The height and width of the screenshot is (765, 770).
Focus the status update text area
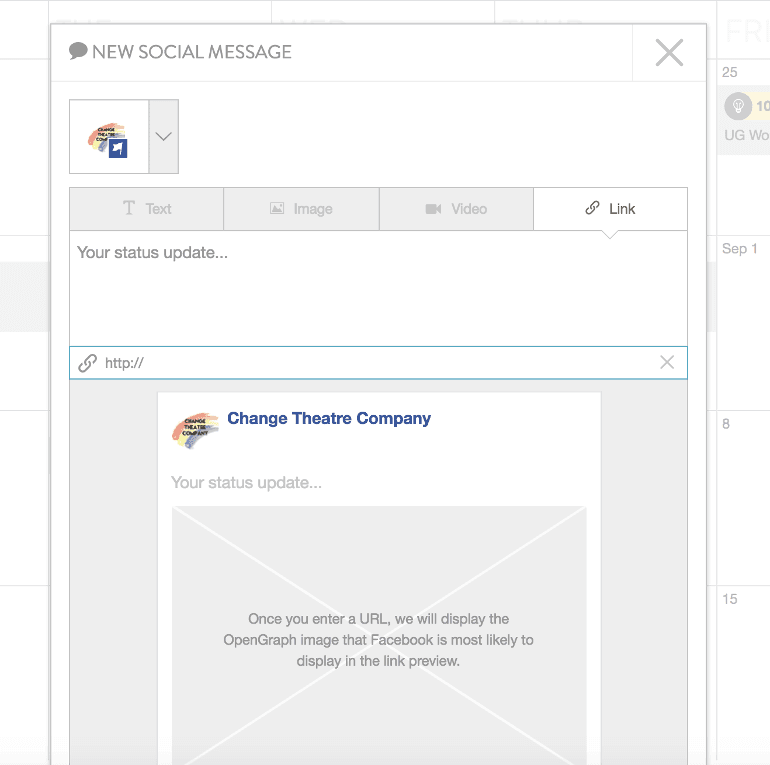coord(378,288)
